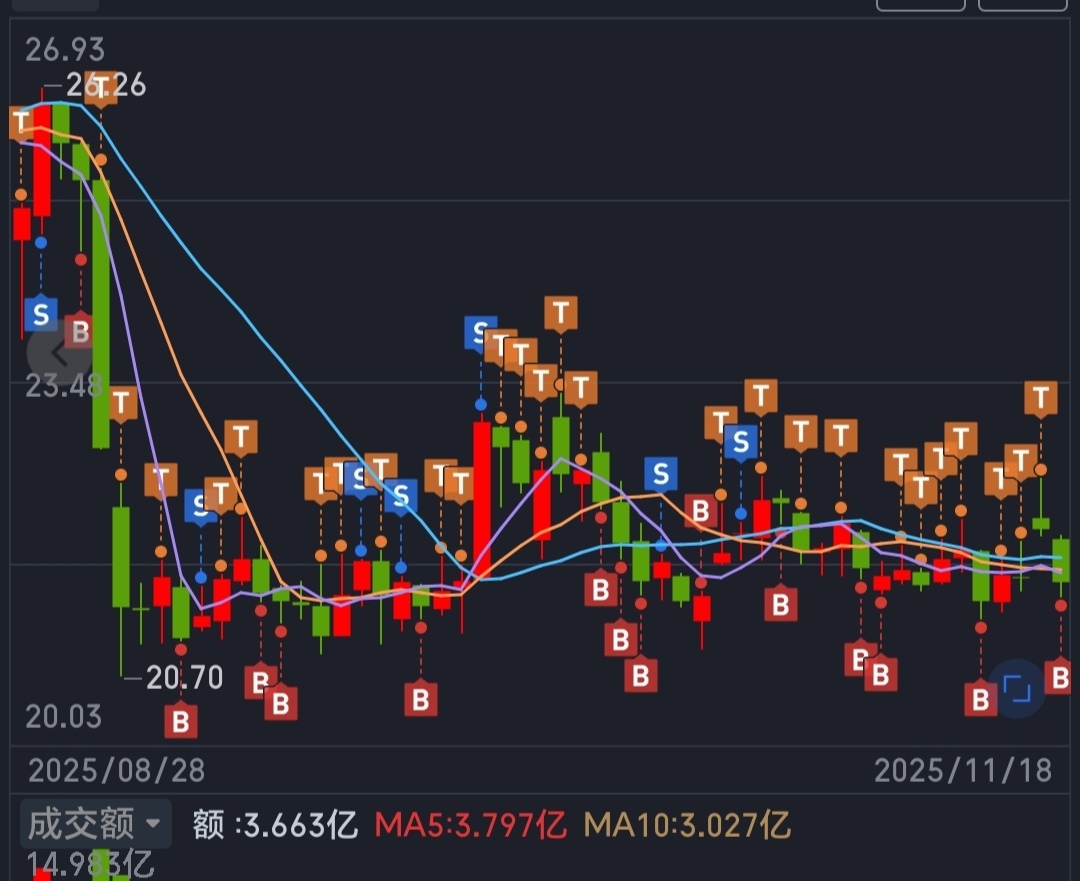
Task: Click the 额:3.663亿 turnover value
Action: pos(276,824)
